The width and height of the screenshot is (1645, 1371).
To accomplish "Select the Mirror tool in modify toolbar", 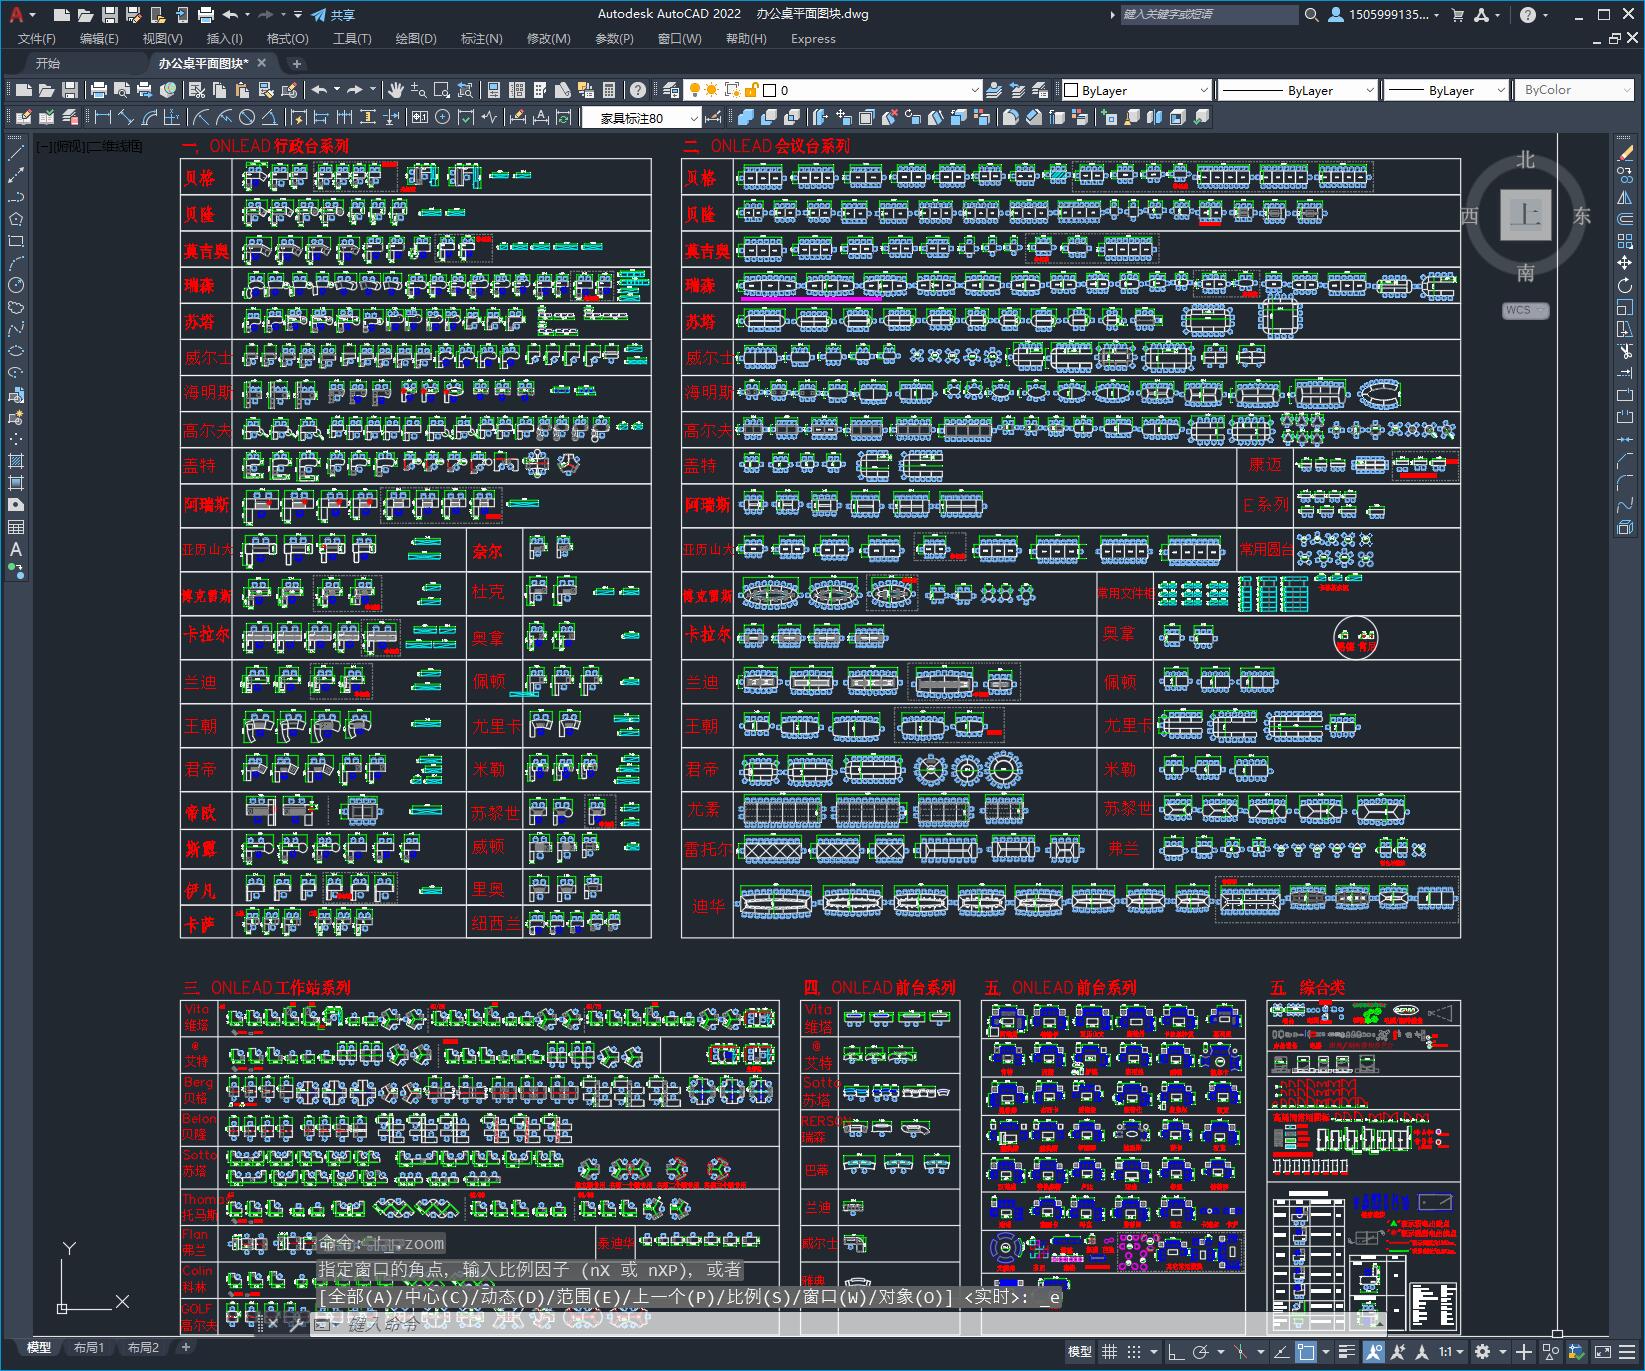I will click(1625, 197).
